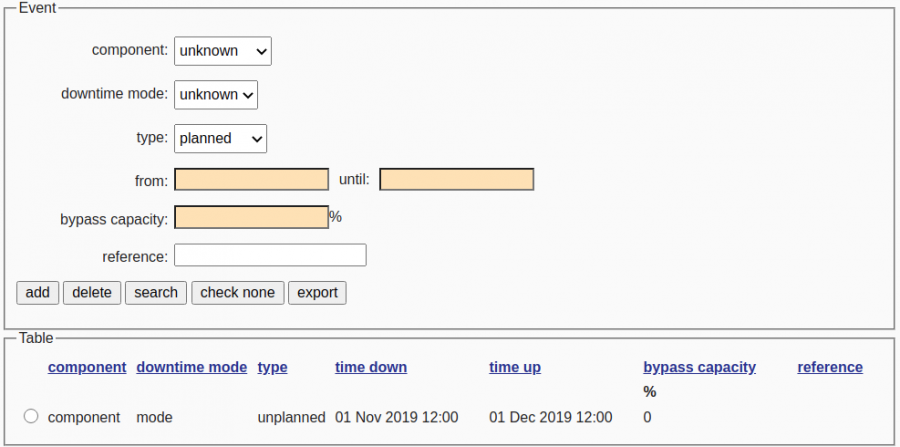Click the export button
This screenshot has width=900, height=447.
(317, 292)
